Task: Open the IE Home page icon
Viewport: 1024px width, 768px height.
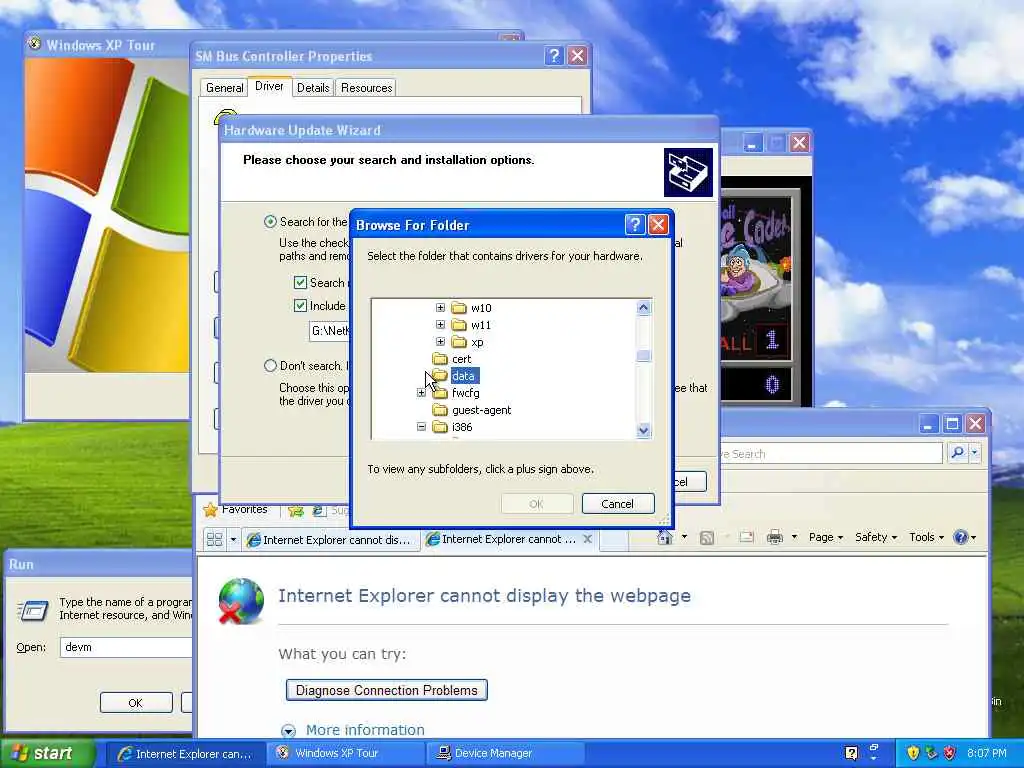Action: (665, 537)
